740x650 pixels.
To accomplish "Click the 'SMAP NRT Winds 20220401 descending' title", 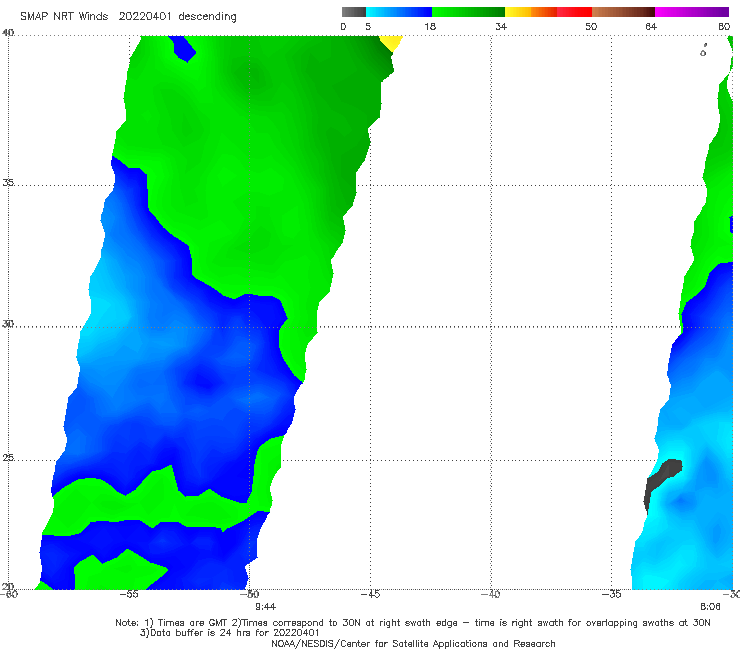I will tap(128, 16).
